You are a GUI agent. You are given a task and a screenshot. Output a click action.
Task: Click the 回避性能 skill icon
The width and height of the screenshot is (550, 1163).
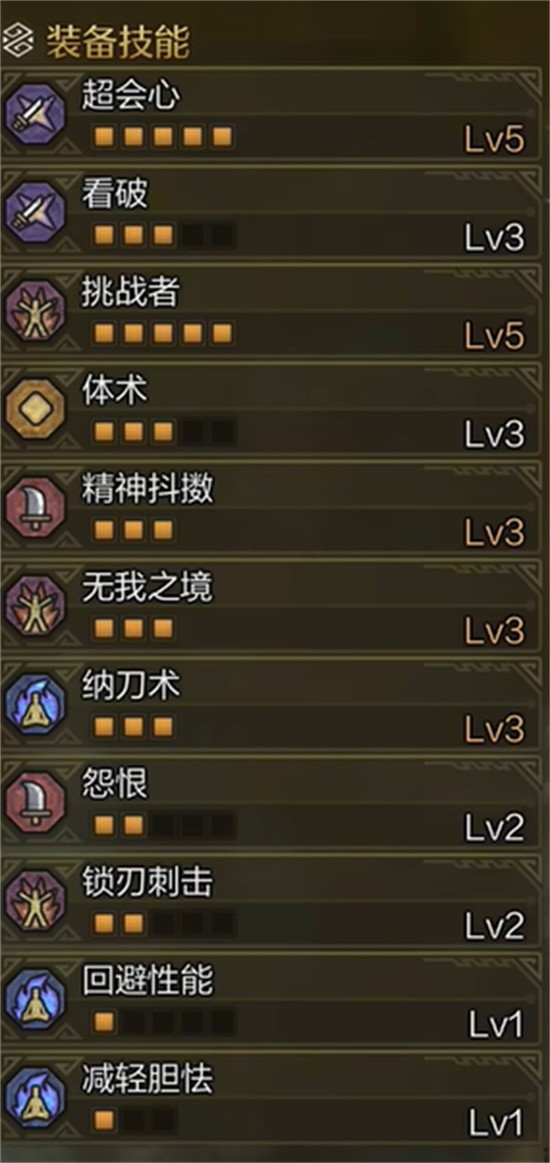tap(35, 999)
